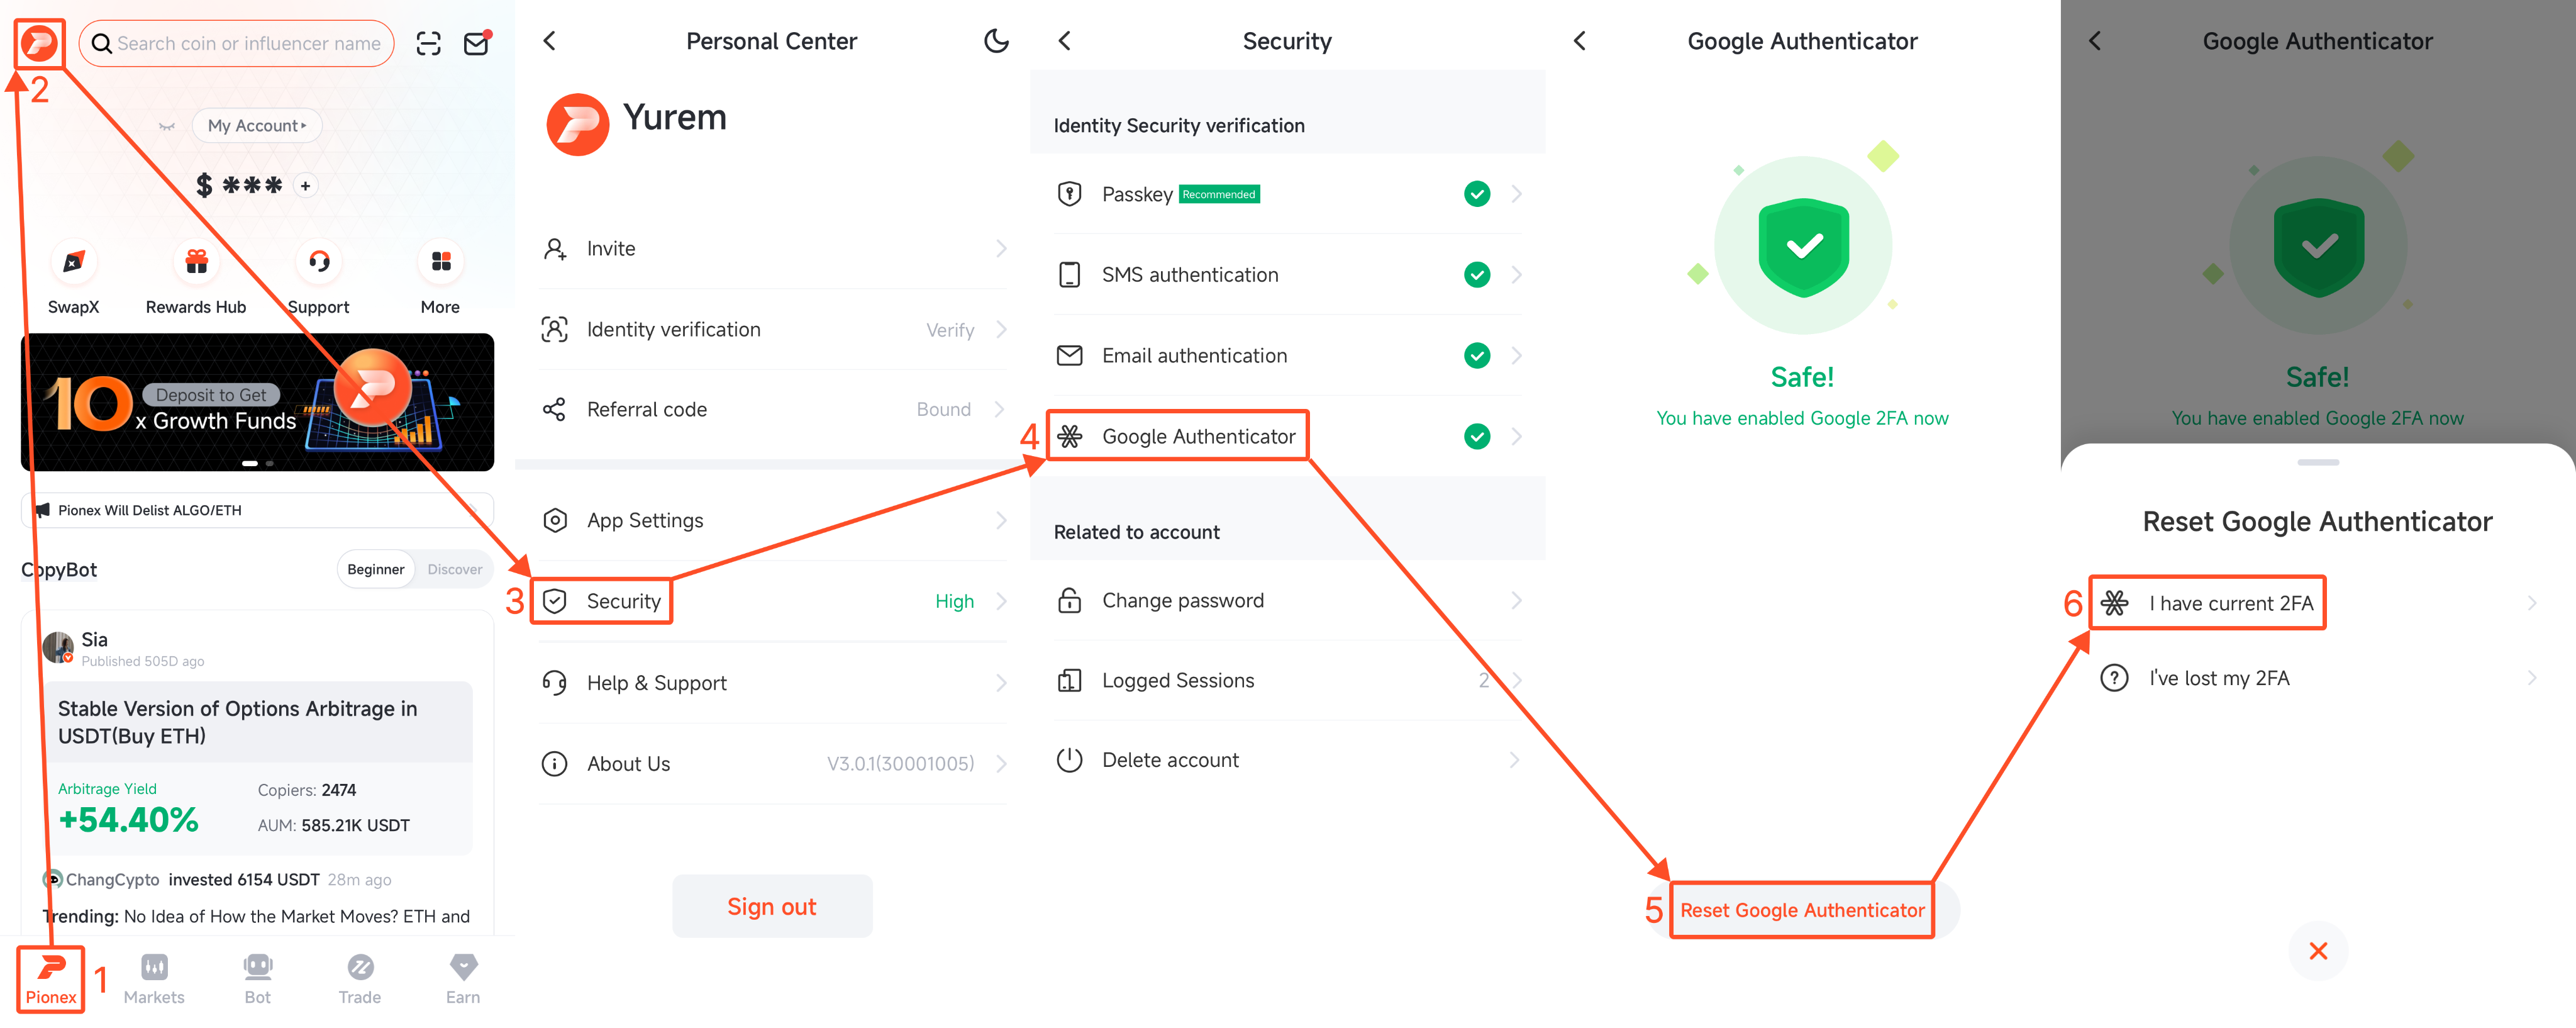Open Support shortcut icon
Image resolution: width=2576 pixels, height=1028 pixels.
coord(319,263)
